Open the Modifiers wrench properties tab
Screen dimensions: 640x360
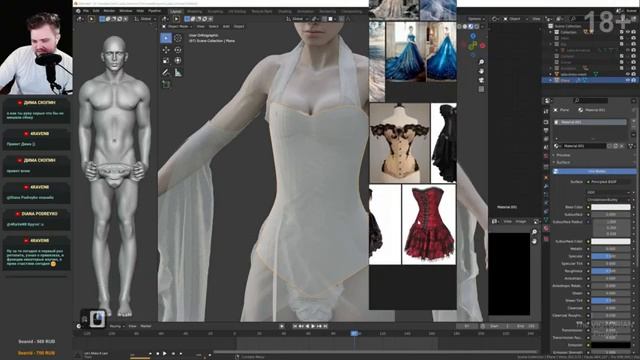pyautogui.click(x=546, y=186)
